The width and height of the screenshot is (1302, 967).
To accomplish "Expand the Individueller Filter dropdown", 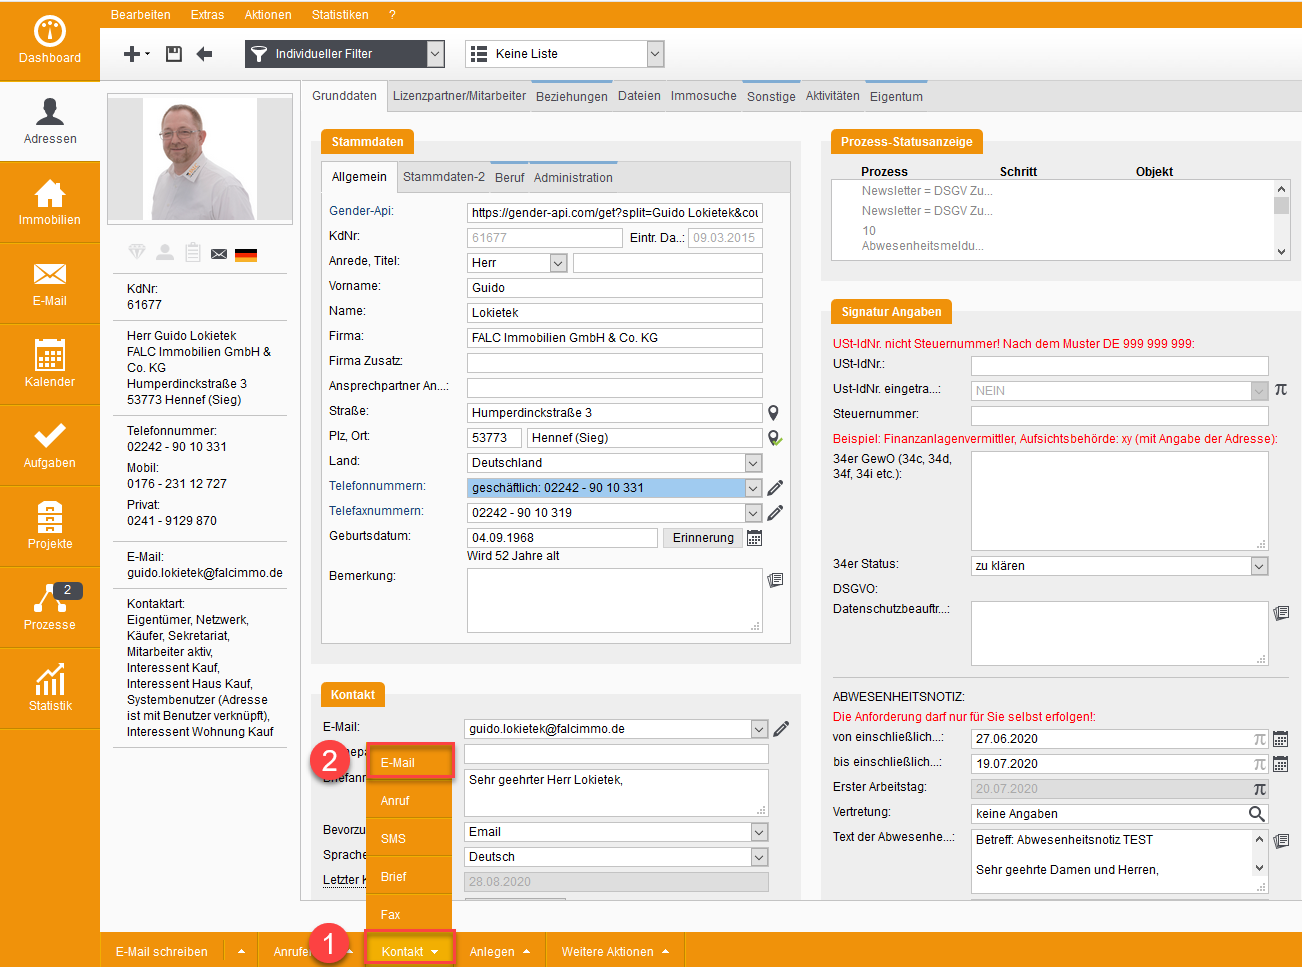I will coord(435,54).
